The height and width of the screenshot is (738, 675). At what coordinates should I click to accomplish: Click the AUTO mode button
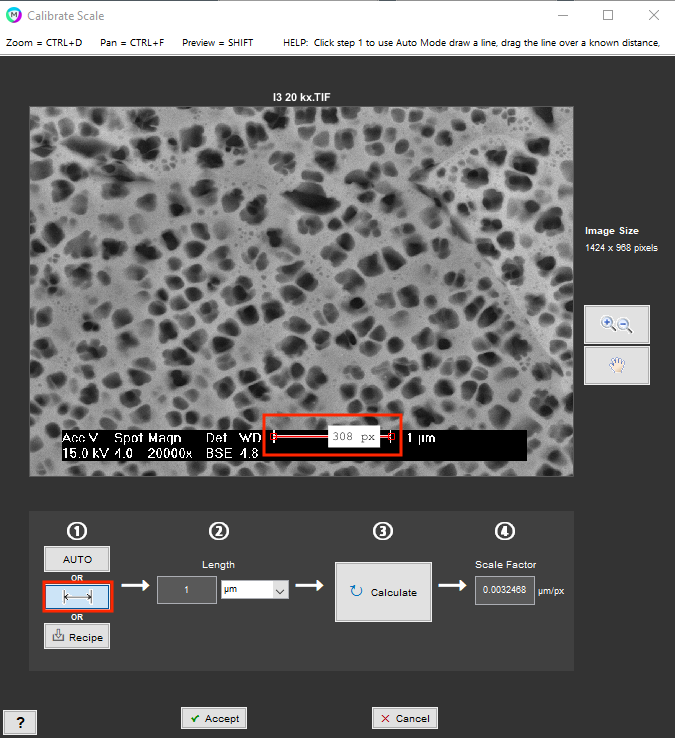click(77, 559)
